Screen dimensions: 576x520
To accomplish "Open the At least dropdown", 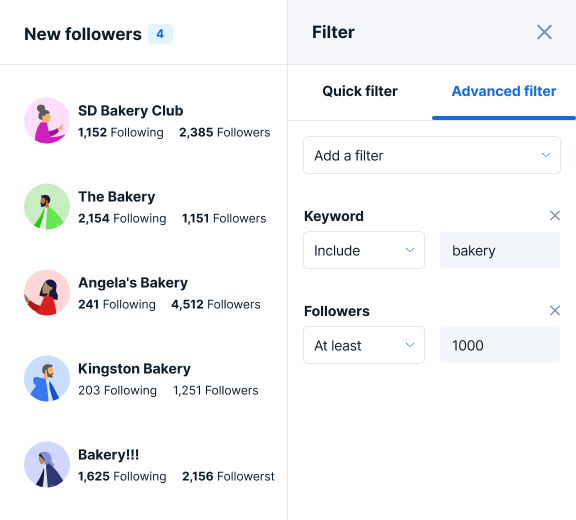I will click(364, 345).
